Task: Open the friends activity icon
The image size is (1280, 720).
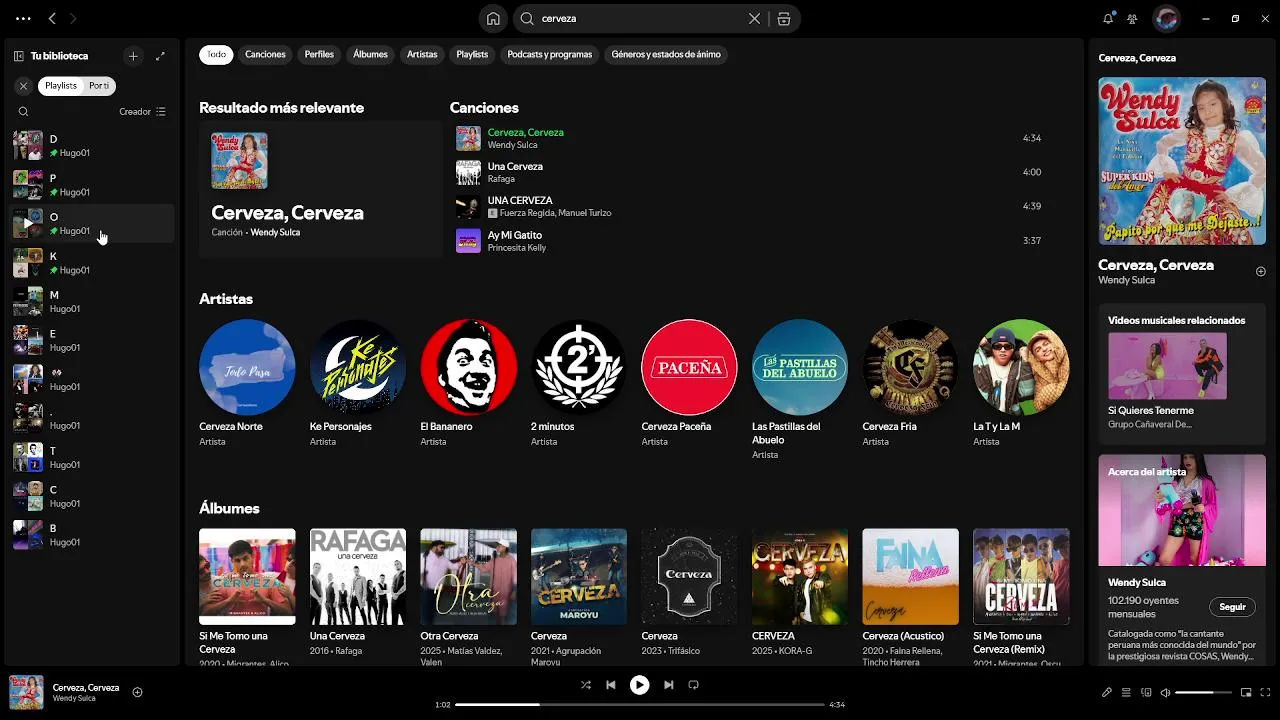Action: tap(1132, 18)
